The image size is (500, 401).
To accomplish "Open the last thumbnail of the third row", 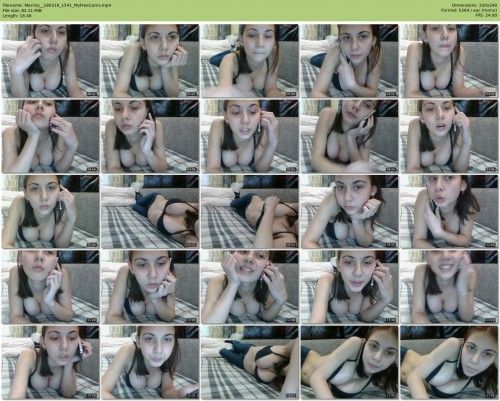I will coord(449,212).
